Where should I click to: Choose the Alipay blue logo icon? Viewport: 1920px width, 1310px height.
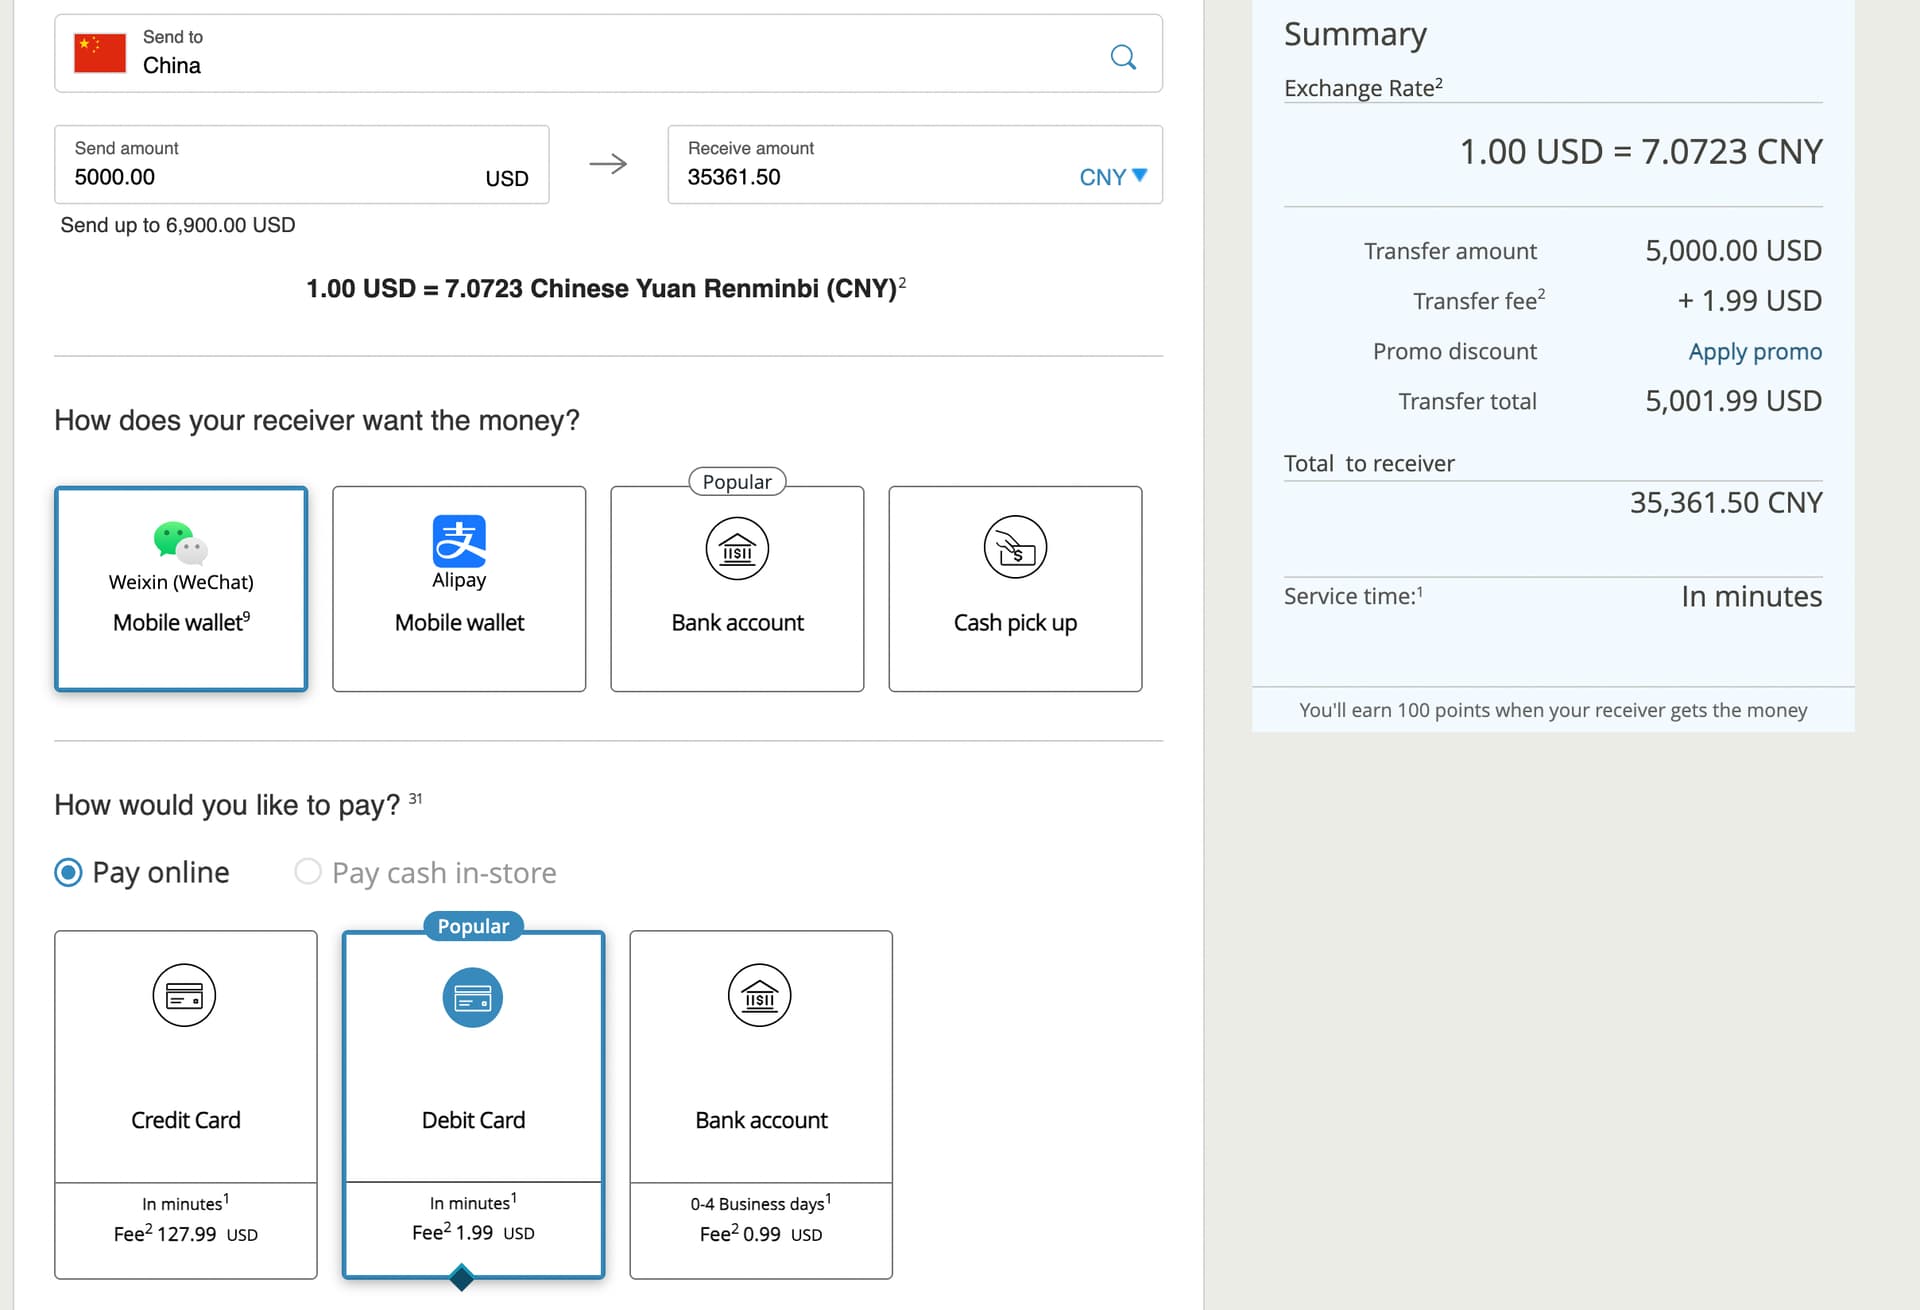tap(459, 541)
